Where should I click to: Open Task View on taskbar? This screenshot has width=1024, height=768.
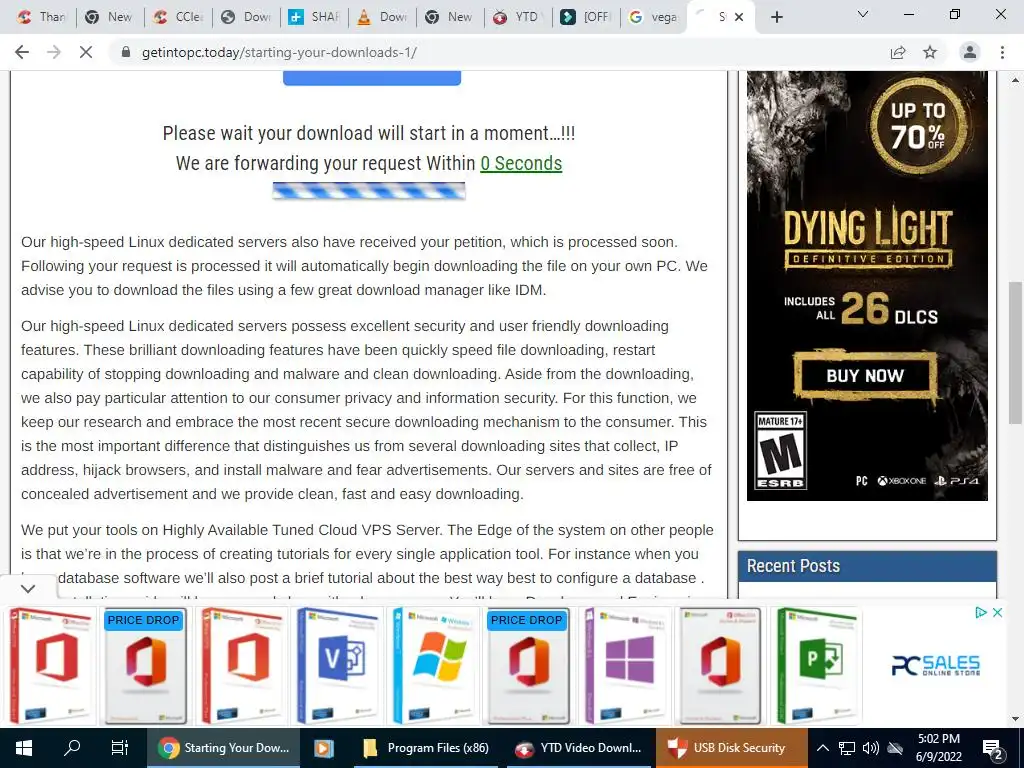click(x=120, y=748)
